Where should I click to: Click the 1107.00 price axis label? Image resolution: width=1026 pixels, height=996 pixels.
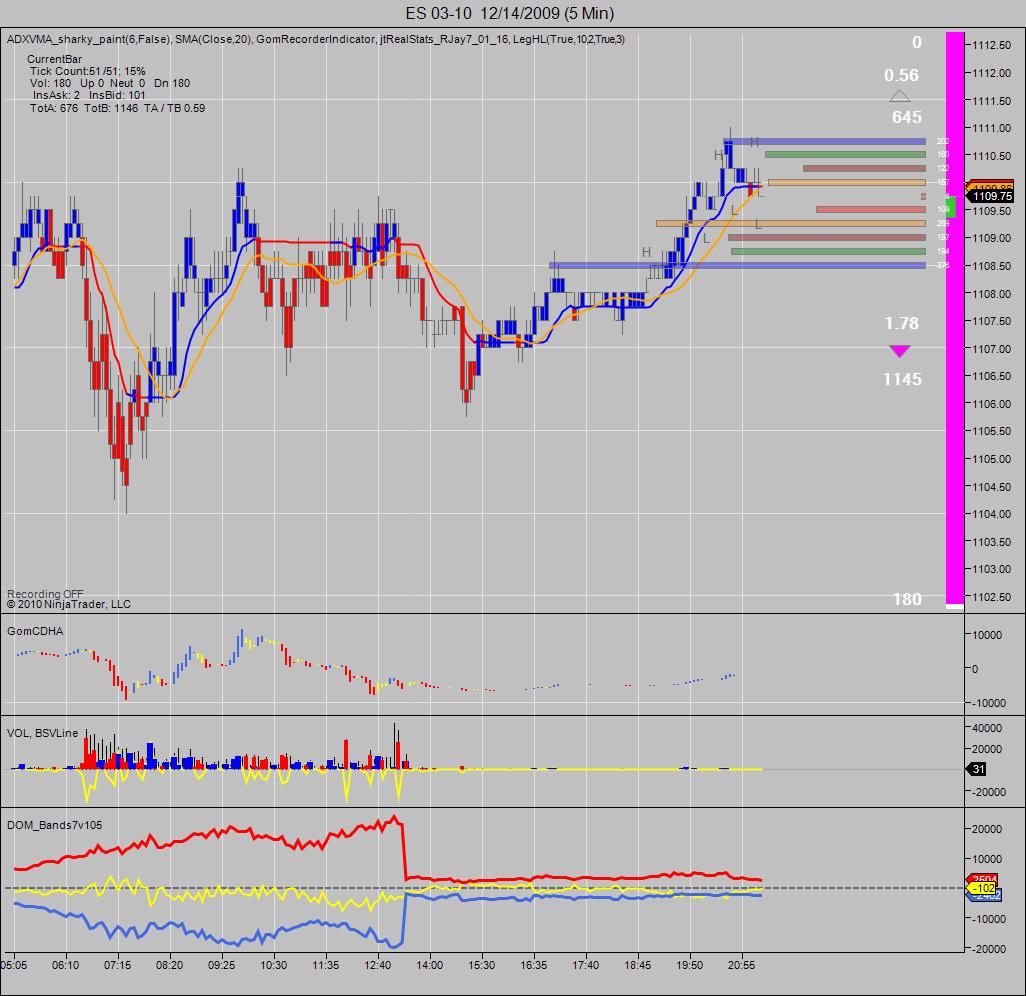point(991,349)
